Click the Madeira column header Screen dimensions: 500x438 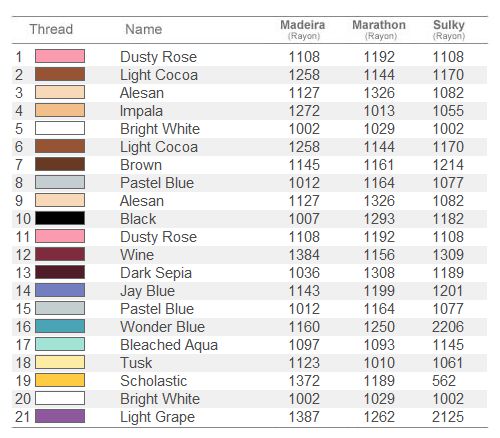coord(303,29)
